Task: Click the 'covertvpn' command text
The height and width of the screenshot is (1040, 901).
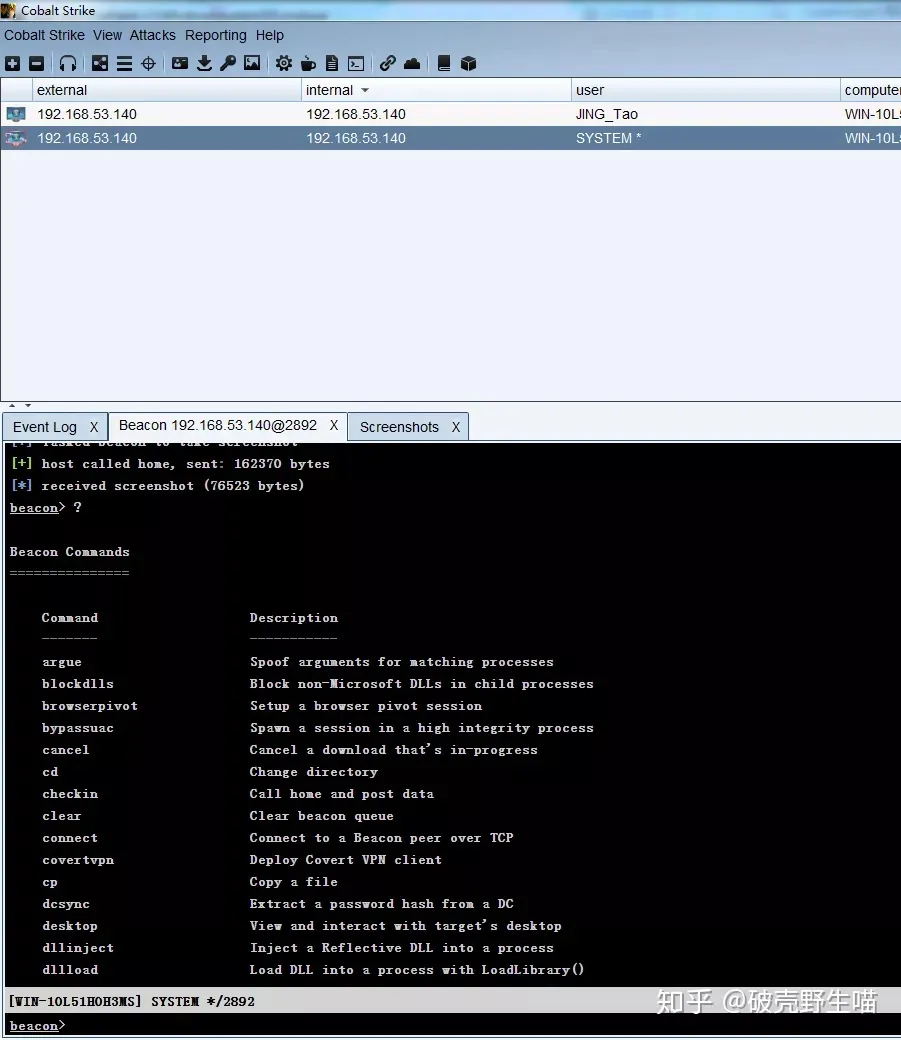Action: tap(78, 860)
